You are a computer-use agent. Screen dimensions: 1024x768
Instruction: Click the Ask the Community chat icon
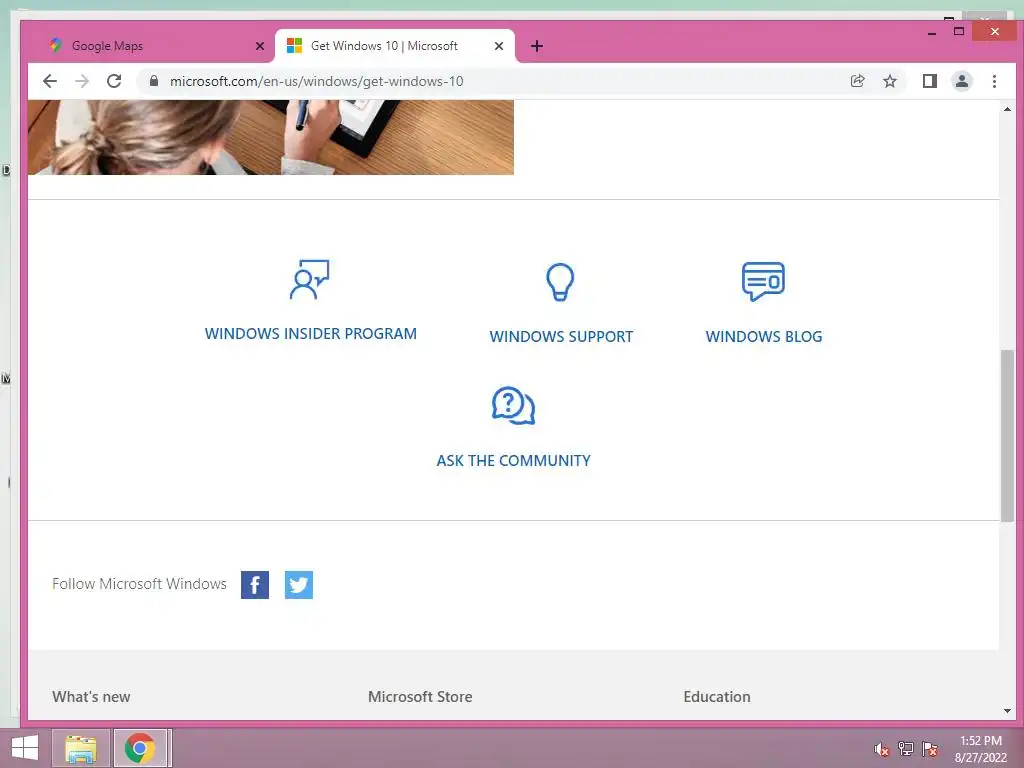pos(513,406)
